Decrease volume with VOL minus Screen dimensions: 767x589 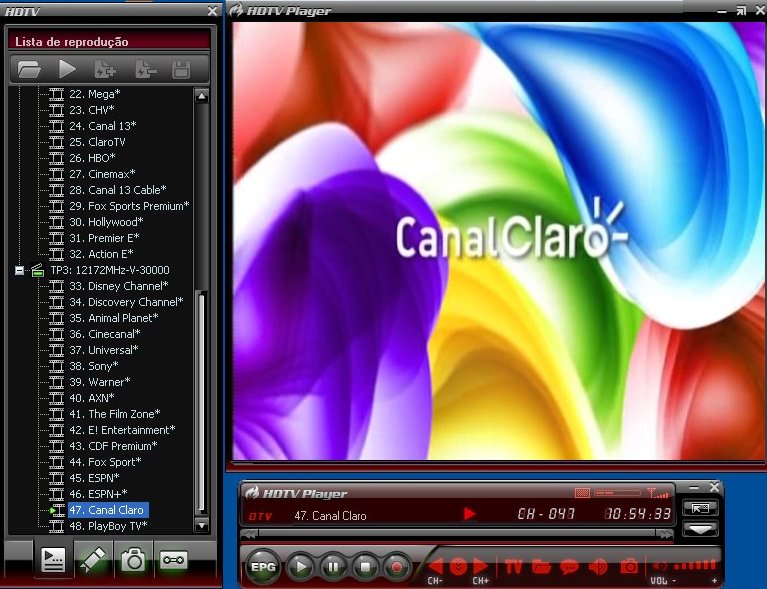(x=675, y=581)
